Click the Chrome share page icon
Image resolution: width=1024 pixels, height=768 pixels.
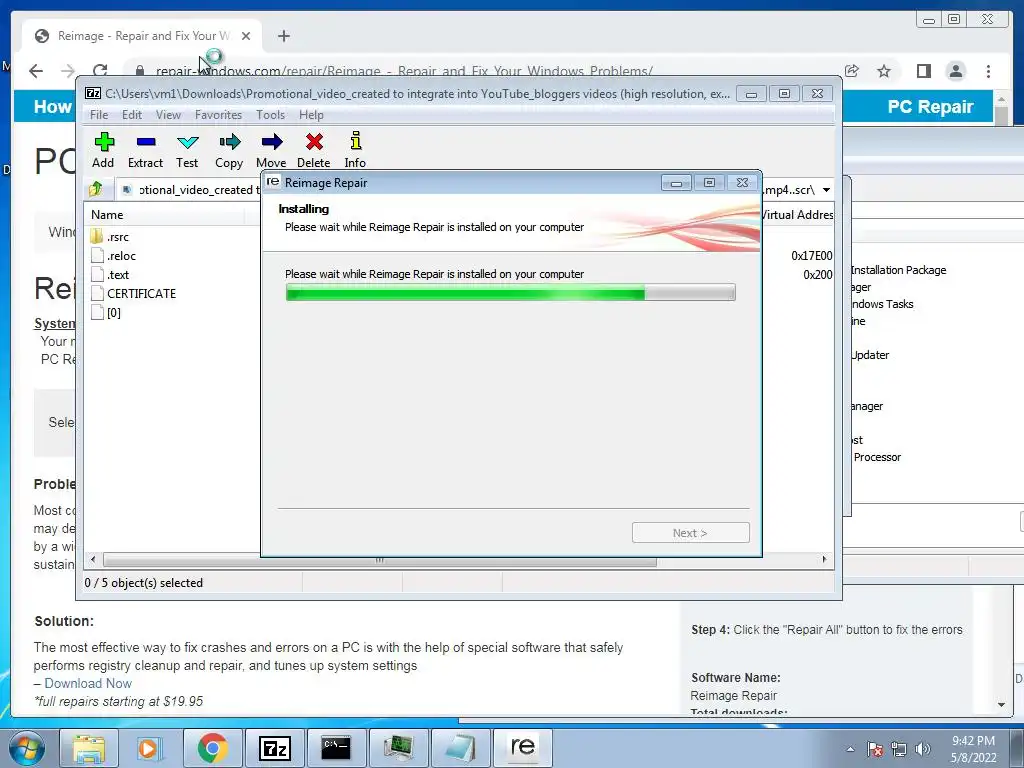(x=852, y=71)
